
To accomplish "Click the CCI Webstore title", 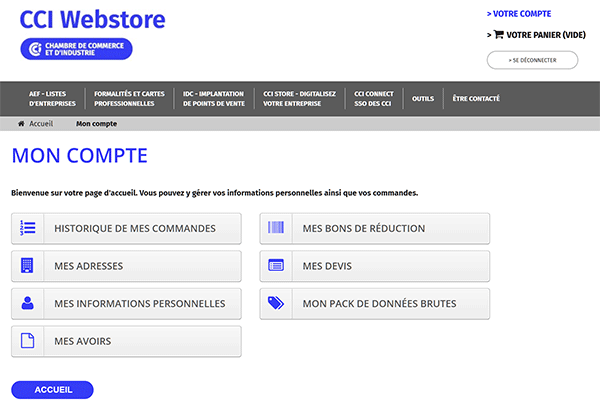I will (92, 19).
